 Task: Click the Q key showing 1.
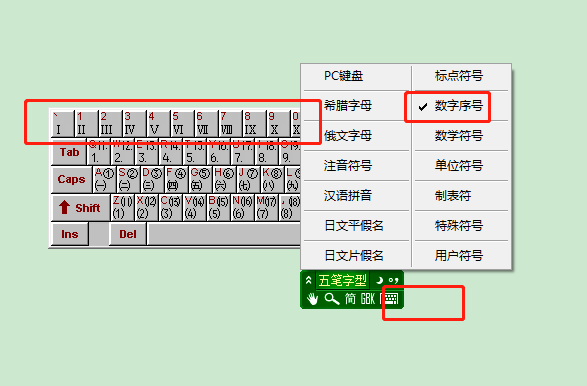(99, 152)
